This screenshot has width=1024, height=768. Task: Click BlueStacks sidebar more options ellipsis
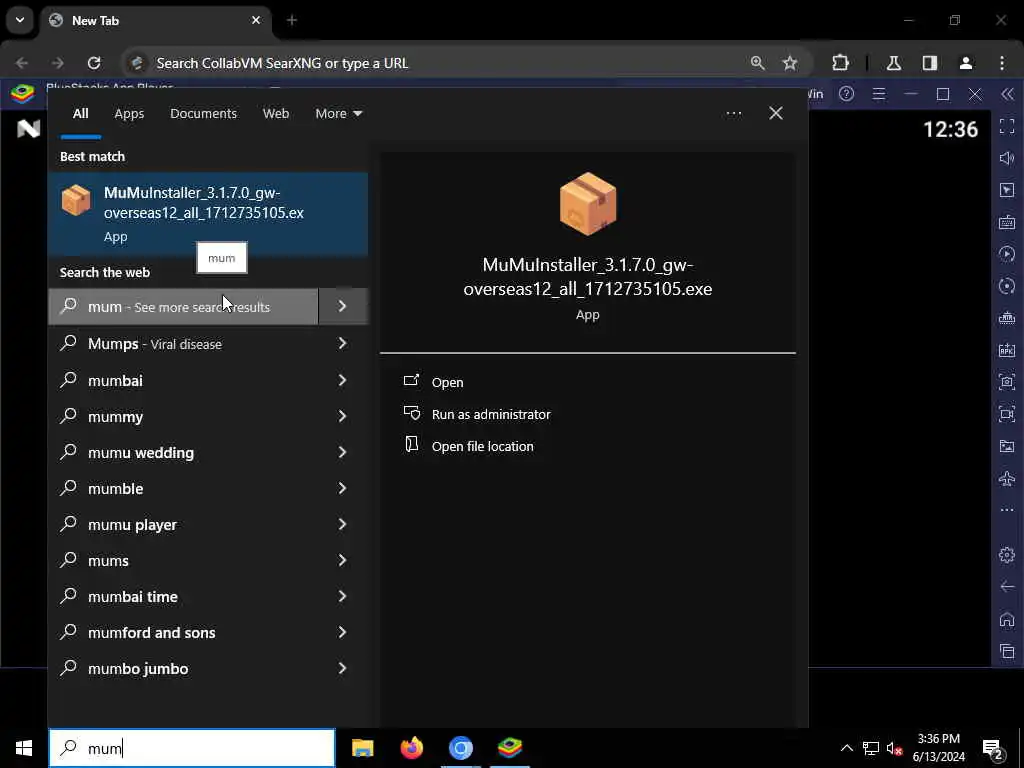1007,510
